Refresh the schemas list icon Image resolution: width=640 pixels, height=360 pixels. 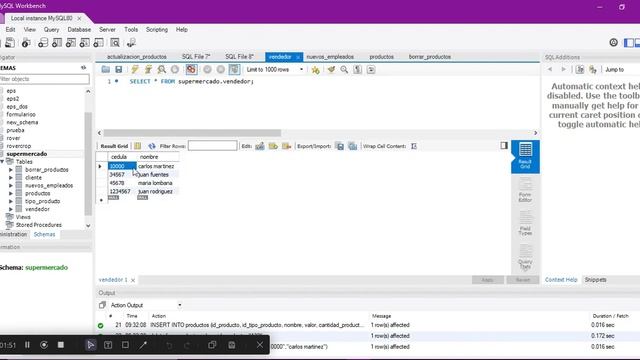point(84,68)
